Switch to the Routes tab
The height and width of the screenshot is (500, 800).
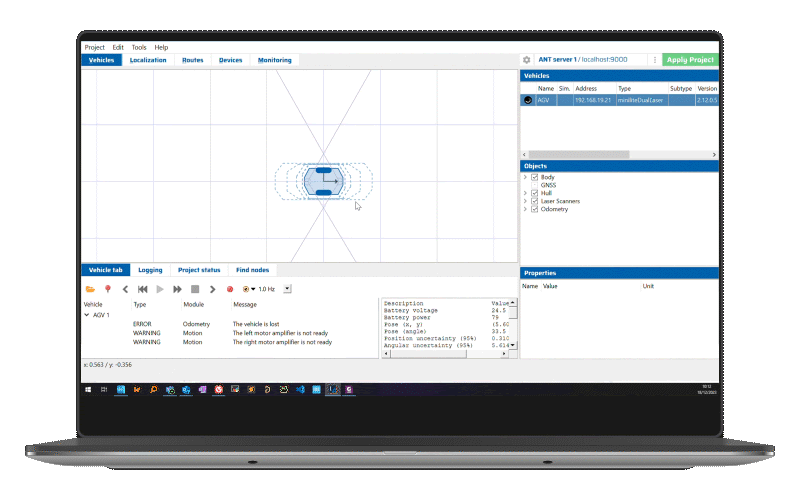point(193,60)
